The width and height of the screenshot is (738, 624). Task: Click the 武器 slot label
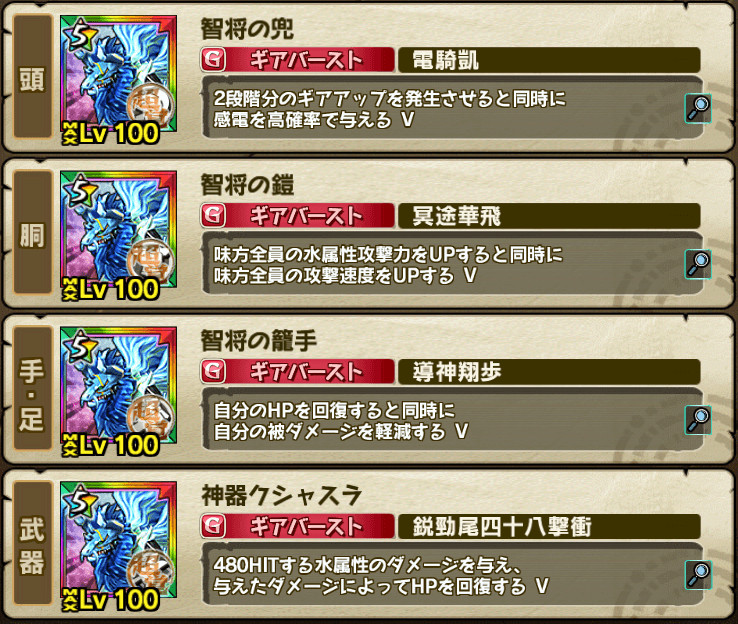(x=32, y=543)
